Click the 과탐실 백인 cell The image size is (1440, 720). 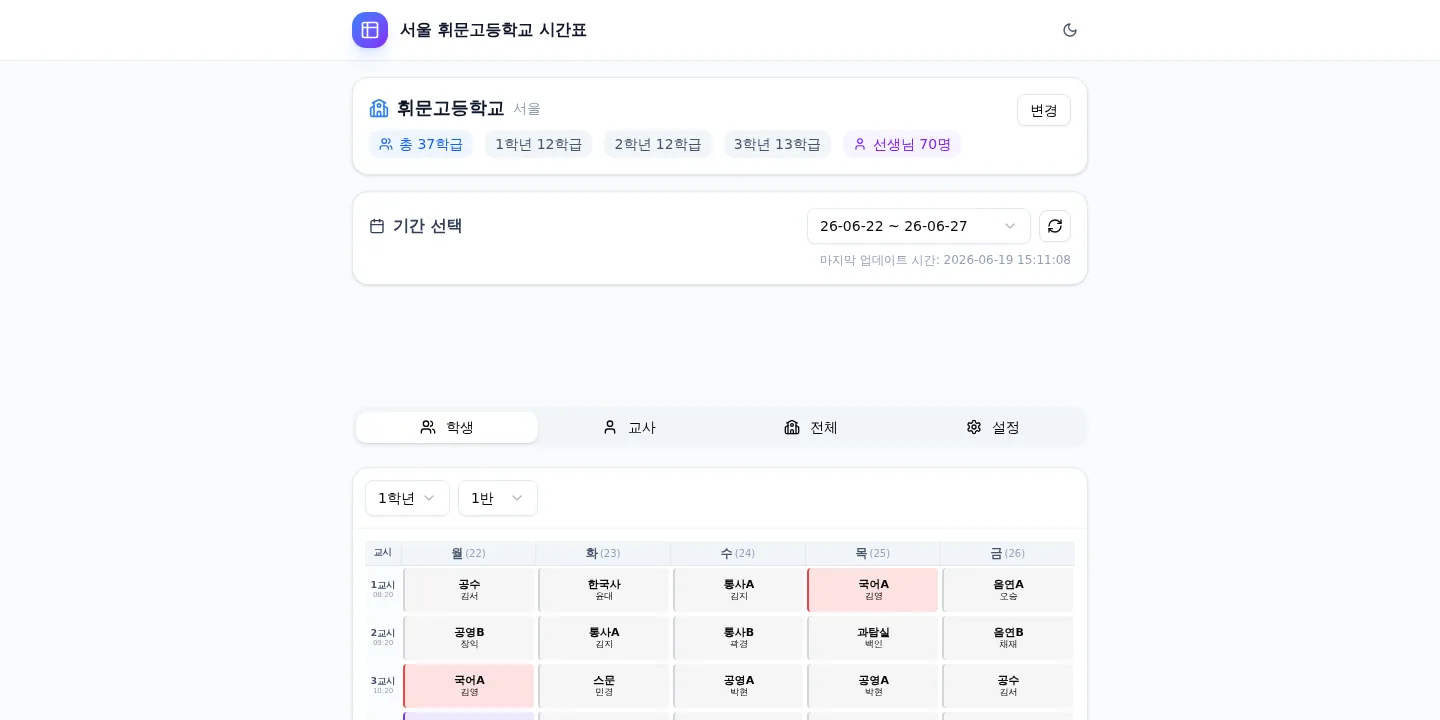873,638
